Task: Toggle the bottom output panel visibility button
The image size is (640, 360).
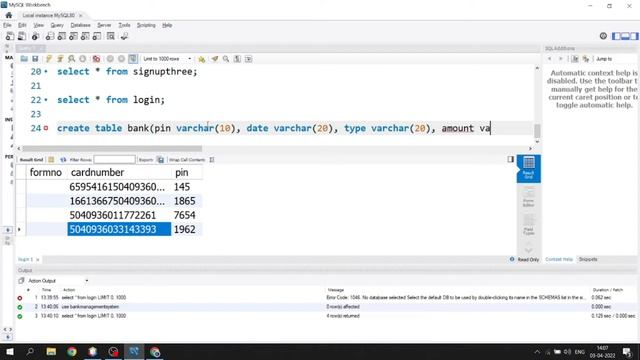Action: tap(625, 36)
